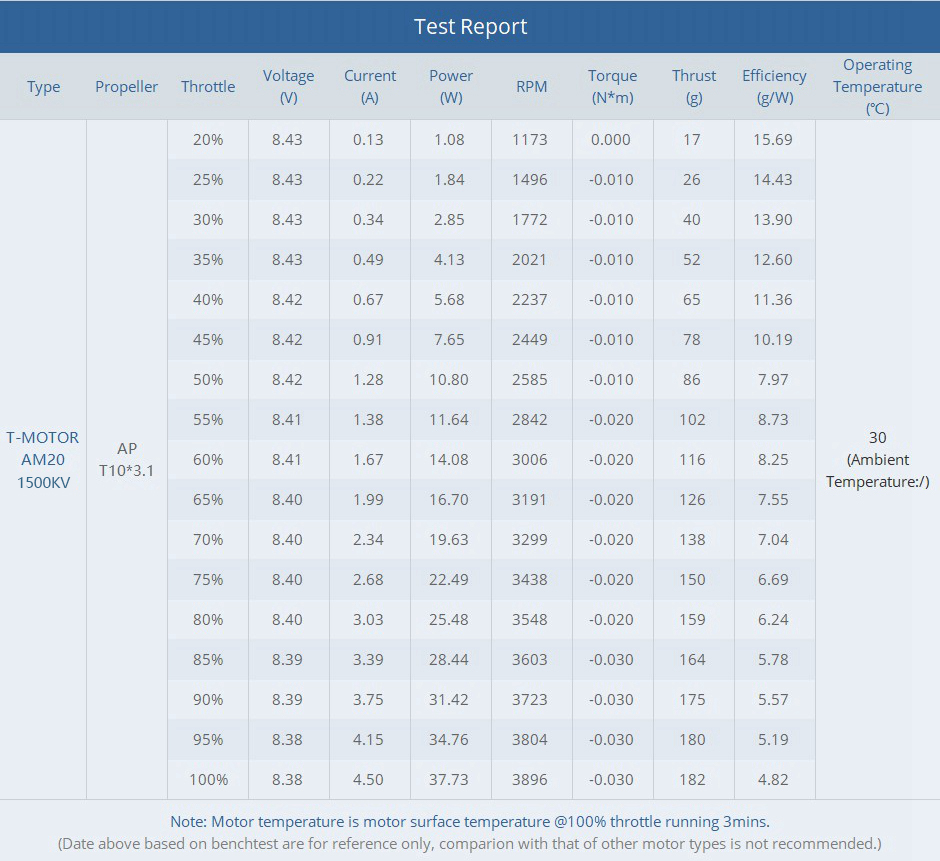Click the Test Report title banner
This screenshot has height=861, width=940.
pyautogui.click(x=470, y=26)
